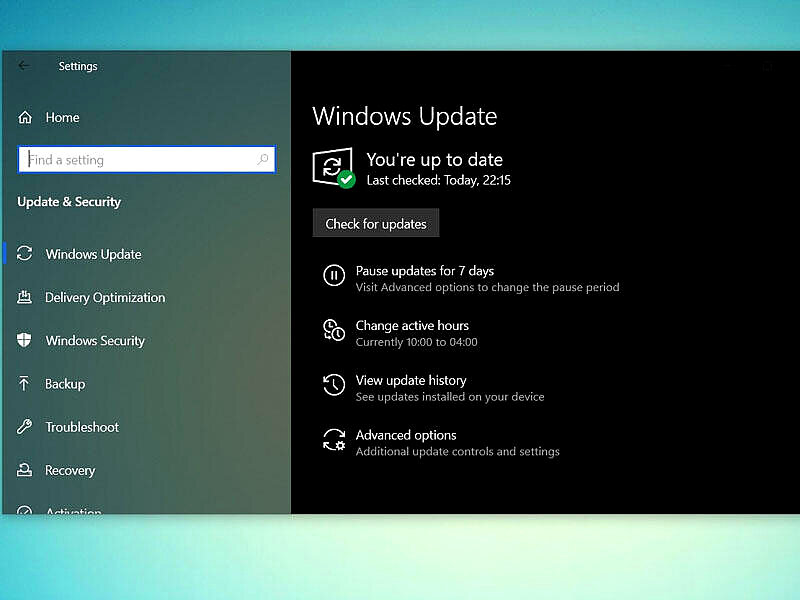
Task: Open View update history
Action: coord(411,381)
